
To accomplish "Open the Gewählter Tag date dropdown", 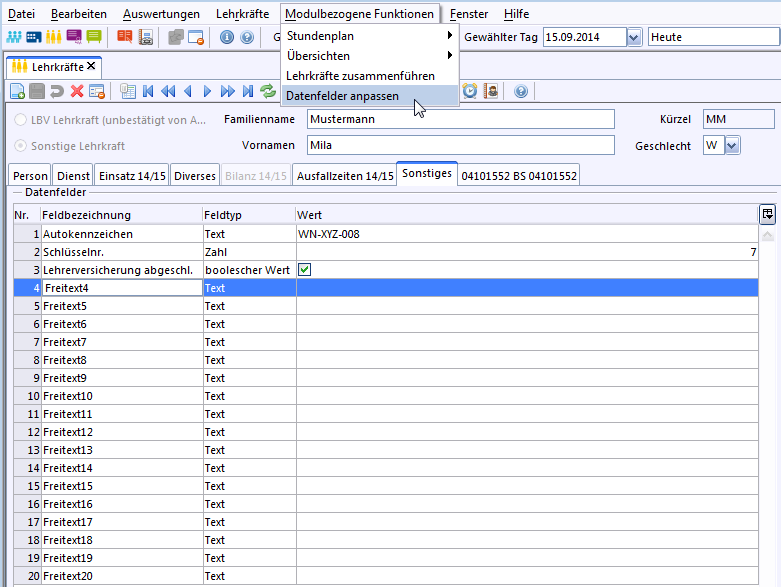I will [x=633, y=37].
